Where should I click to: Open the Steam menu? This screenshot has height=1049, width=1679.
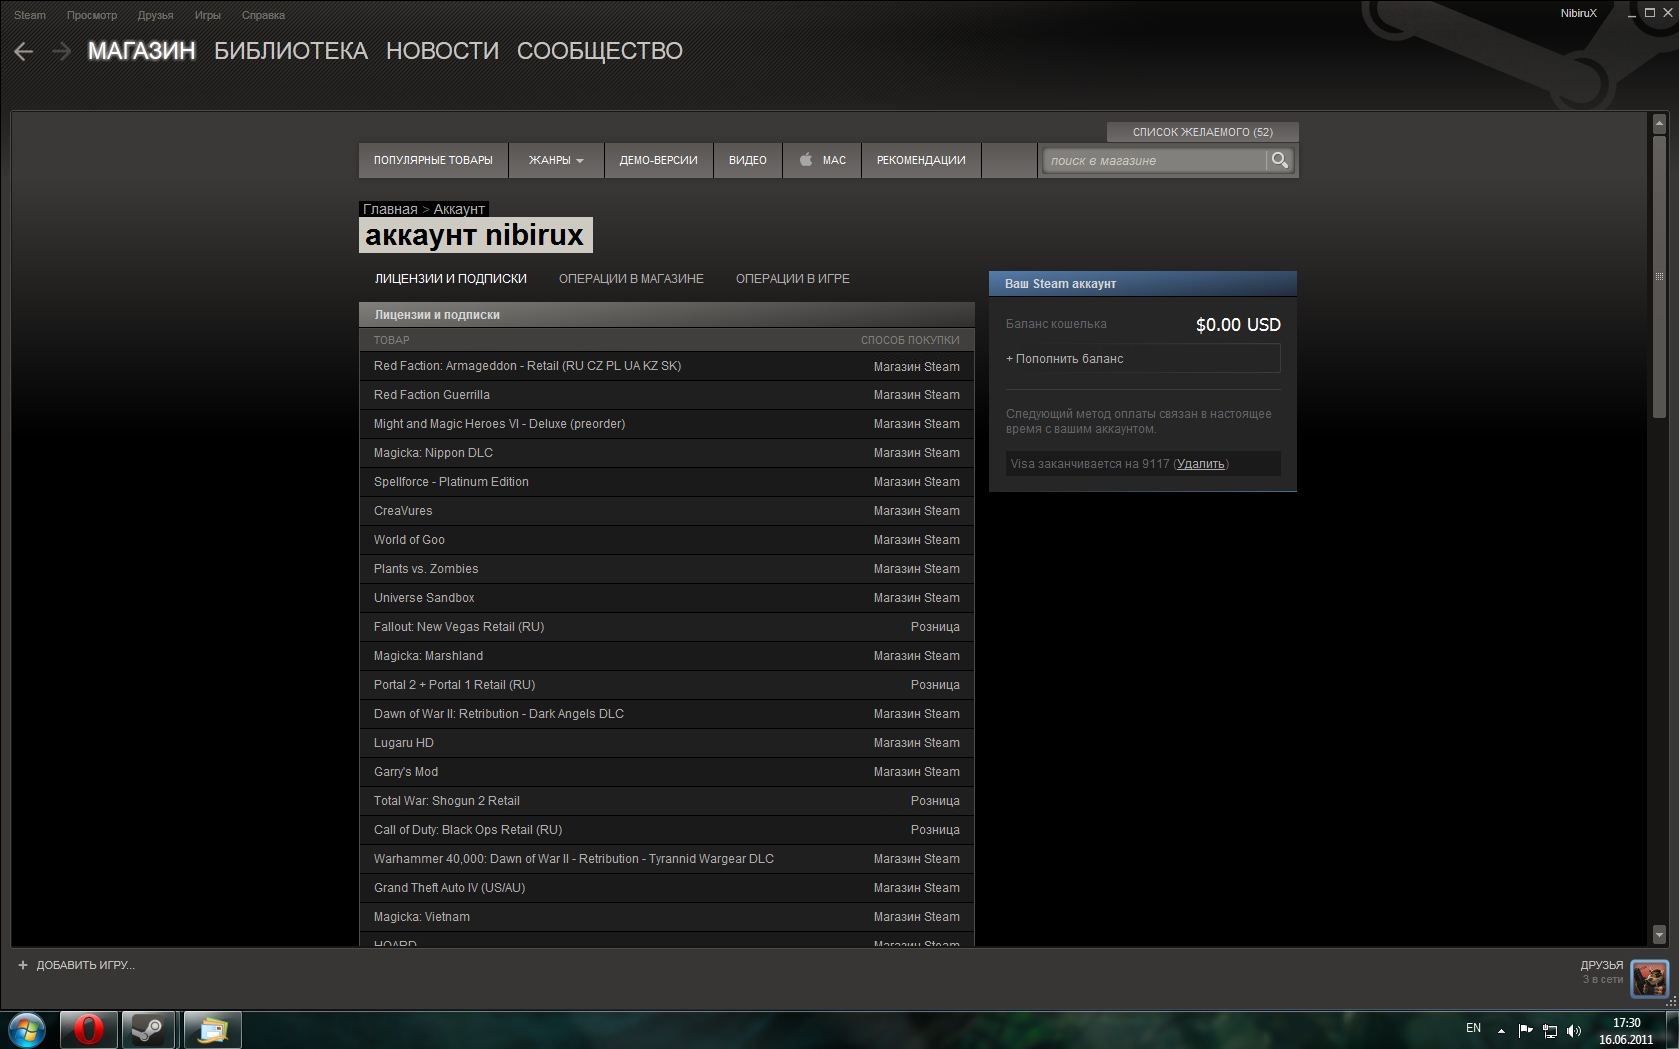30,15
